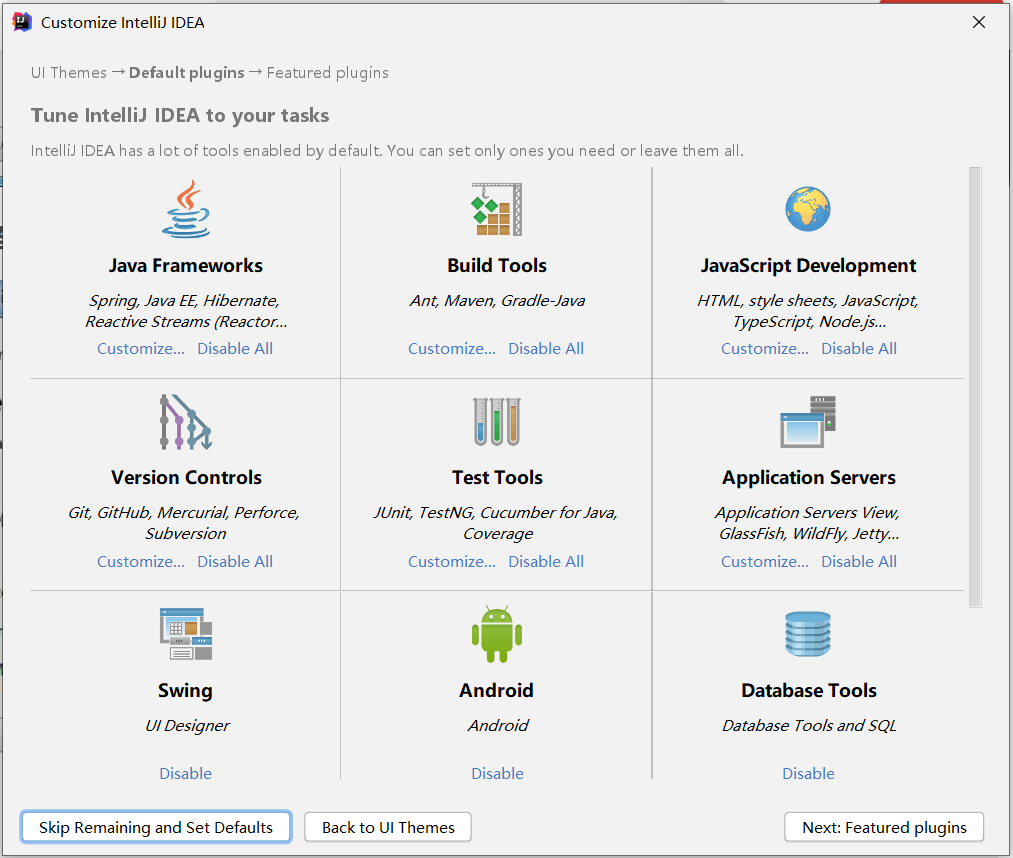1013x858 pixels.
Task: Disable All JavaScript Development plugins
Action: click(859, 348)
